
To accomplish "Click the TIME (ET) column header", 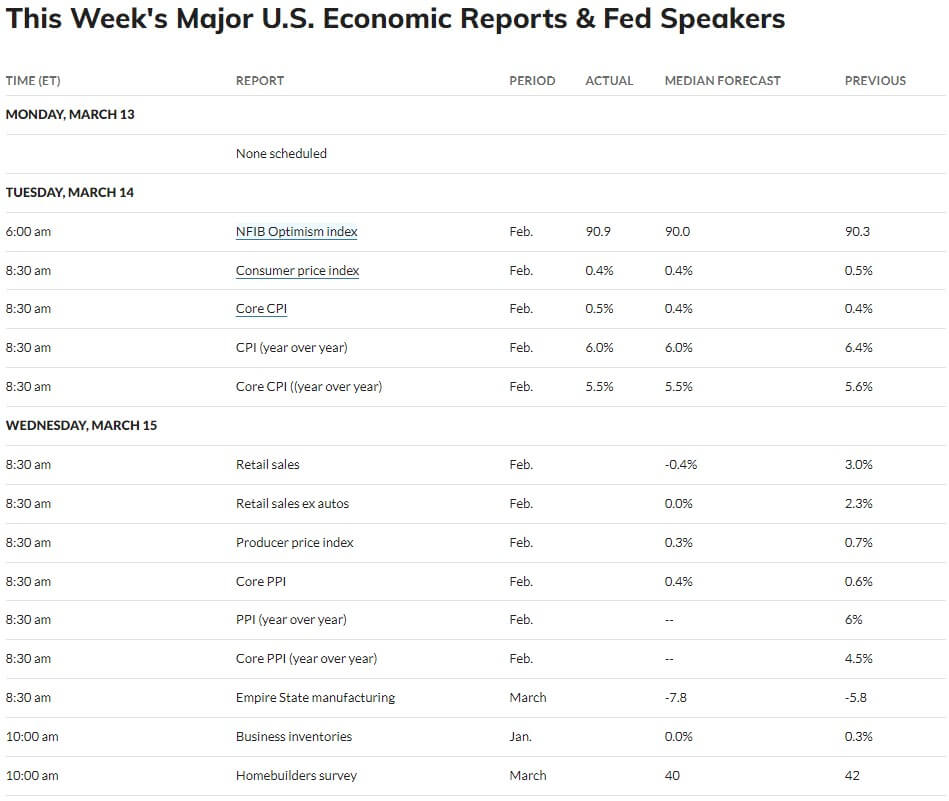I will tap(33, 81).
